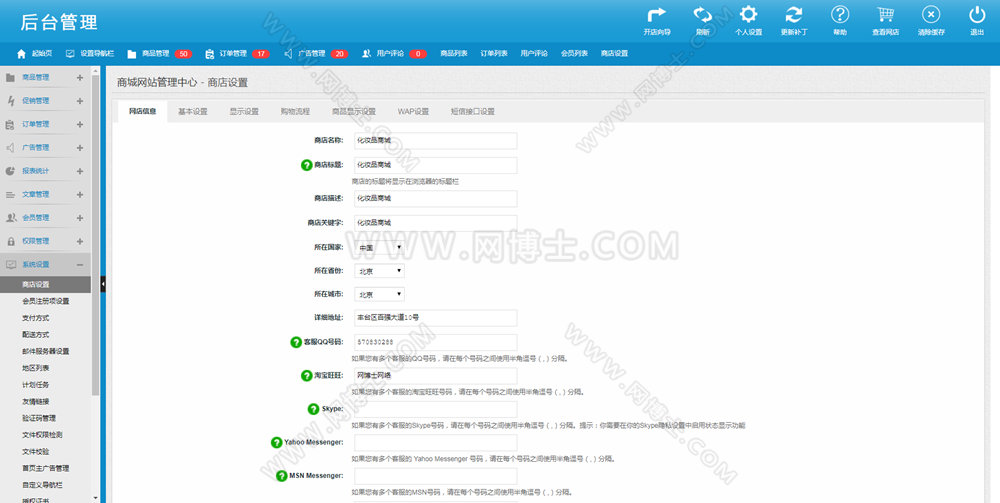
Task: Expand the sidebar 商品管理 plus sign
Action: 80,78
